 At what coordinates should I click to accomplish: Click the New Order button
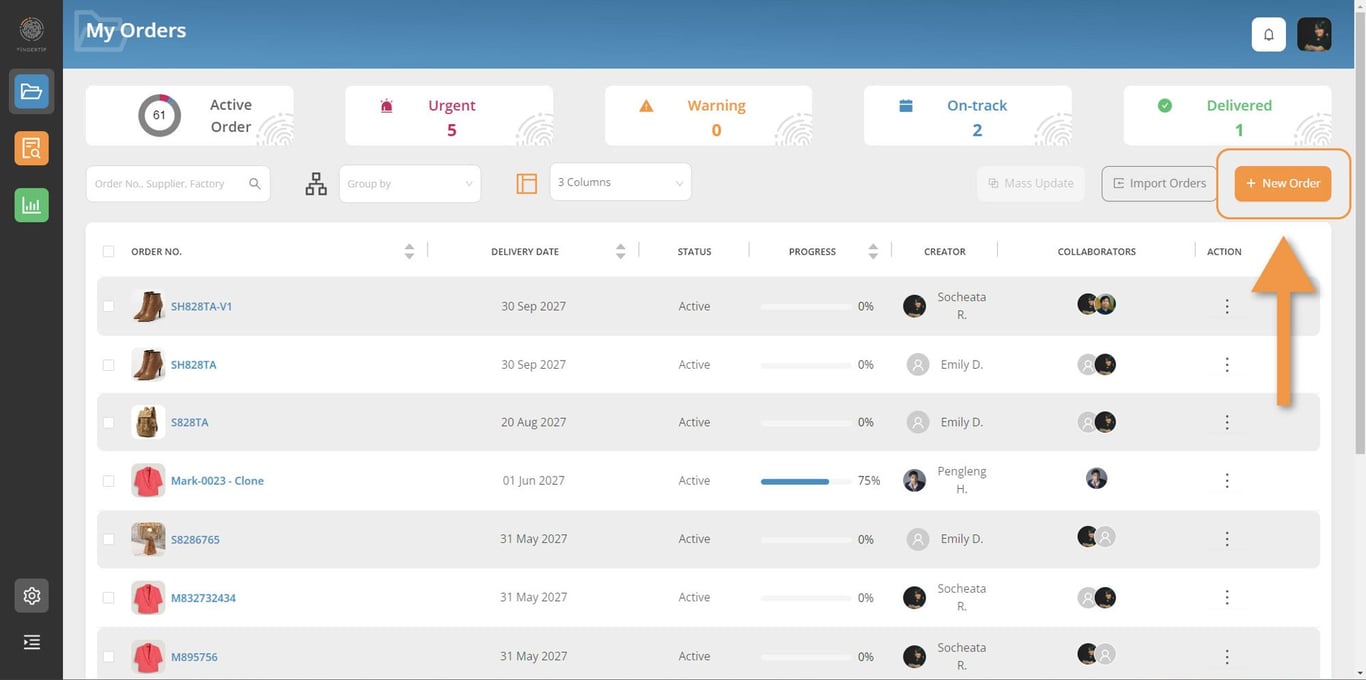click(1283, 184)
